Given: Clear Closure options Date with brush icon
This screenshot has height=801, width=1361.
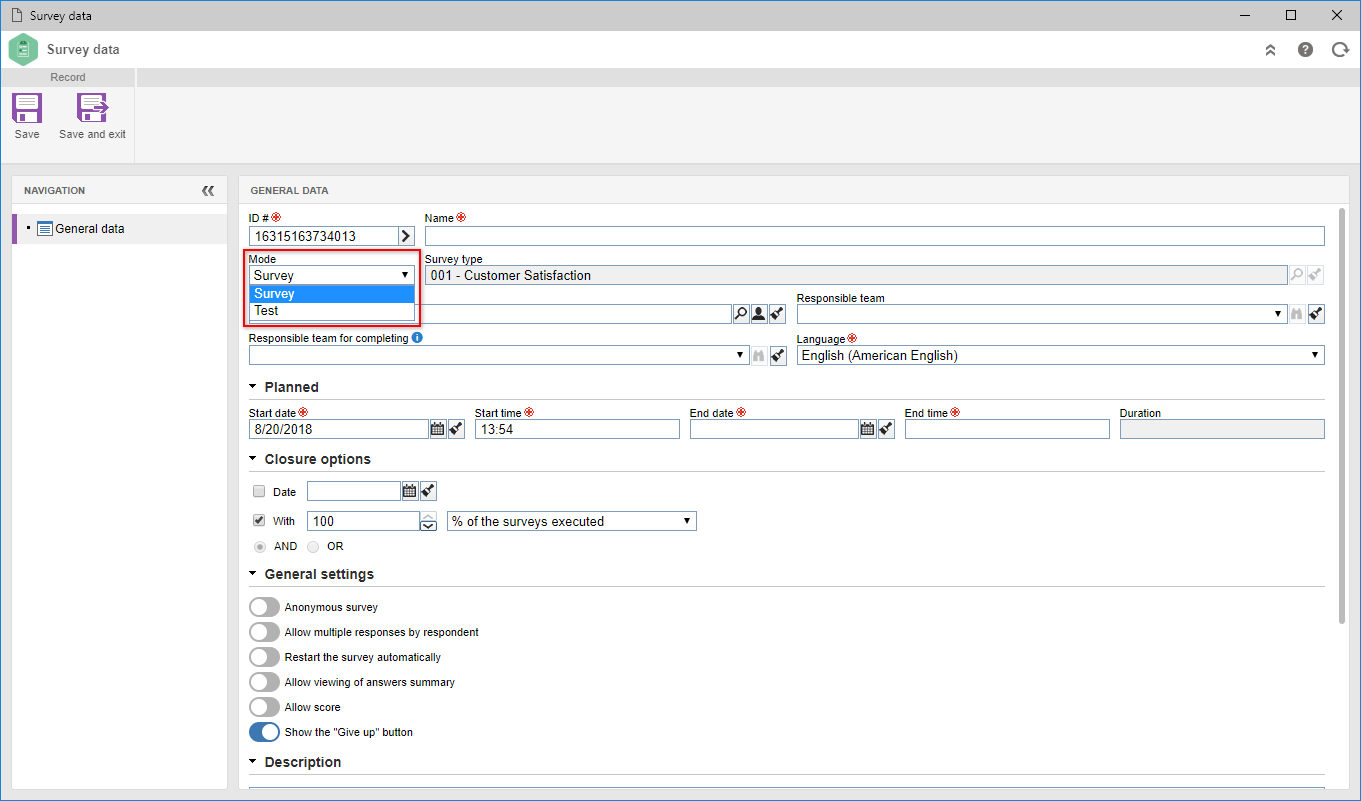Looking at the screenshot, I should coord(428,491).
